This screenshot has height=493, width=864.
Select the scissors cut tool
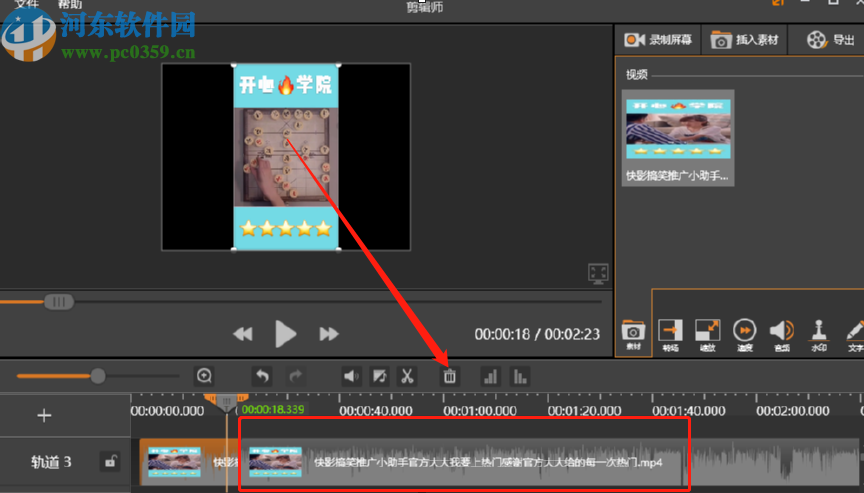pyautogui.click(x=407, y=376)
